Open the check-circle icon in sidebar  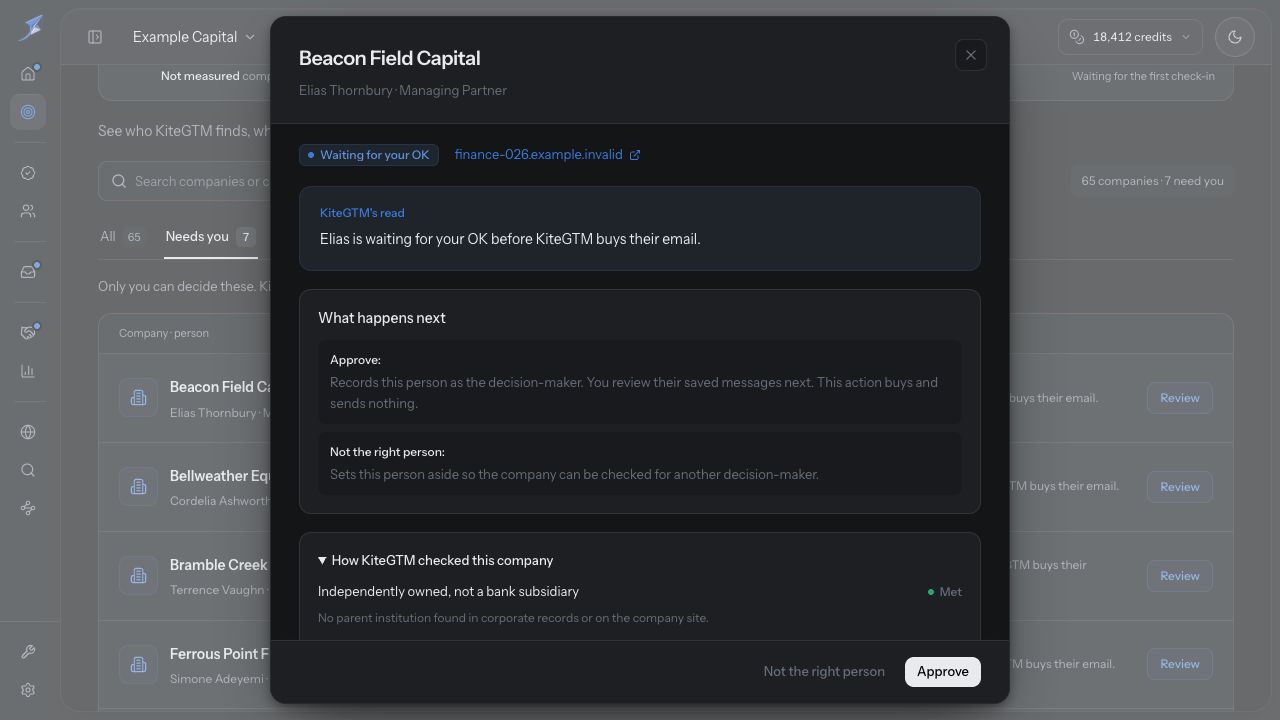(x=28, y=173)
